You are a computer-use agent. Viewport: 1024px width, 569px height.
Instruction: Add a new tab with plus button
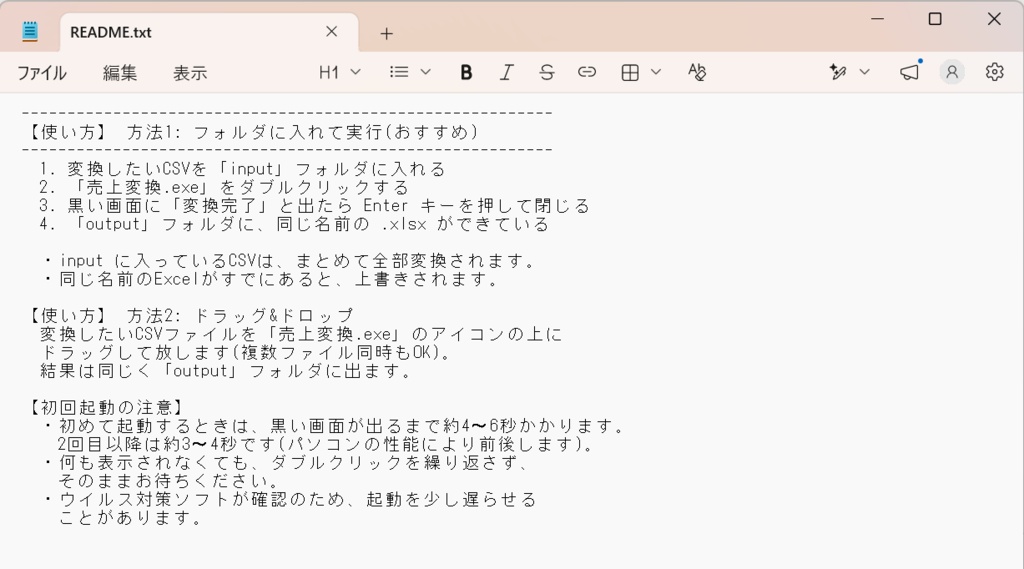(387, 33)
